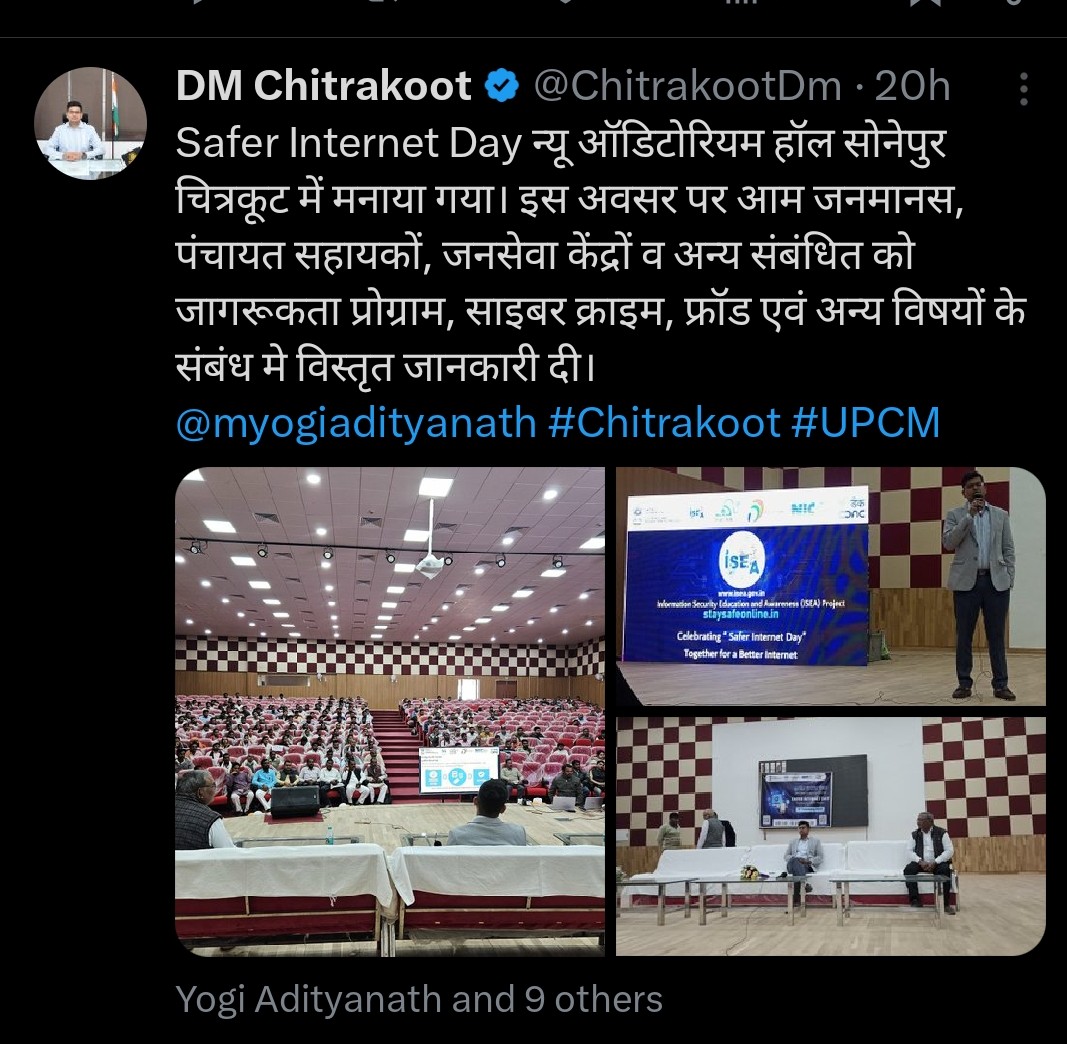Image resolution: width=1067 pixels, height=1044 pixels.
Task: Open the DM Chitrakoot display name
Action: (323, 86)
